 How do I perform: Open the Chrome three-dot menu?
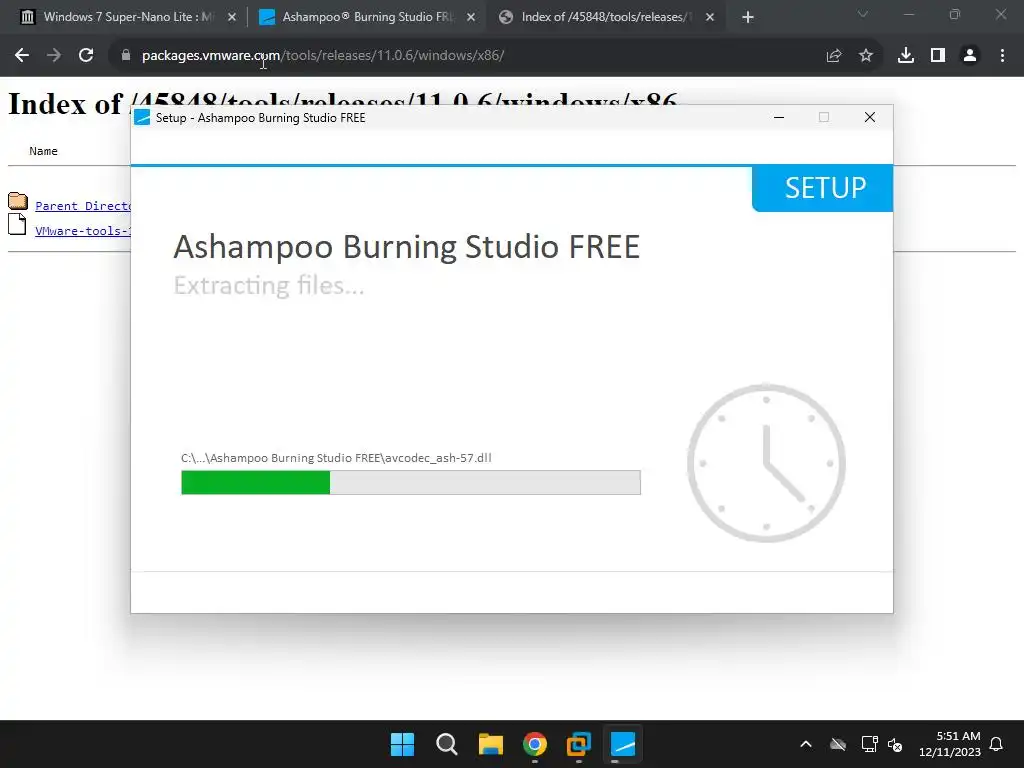click(x=1002, y=56)
